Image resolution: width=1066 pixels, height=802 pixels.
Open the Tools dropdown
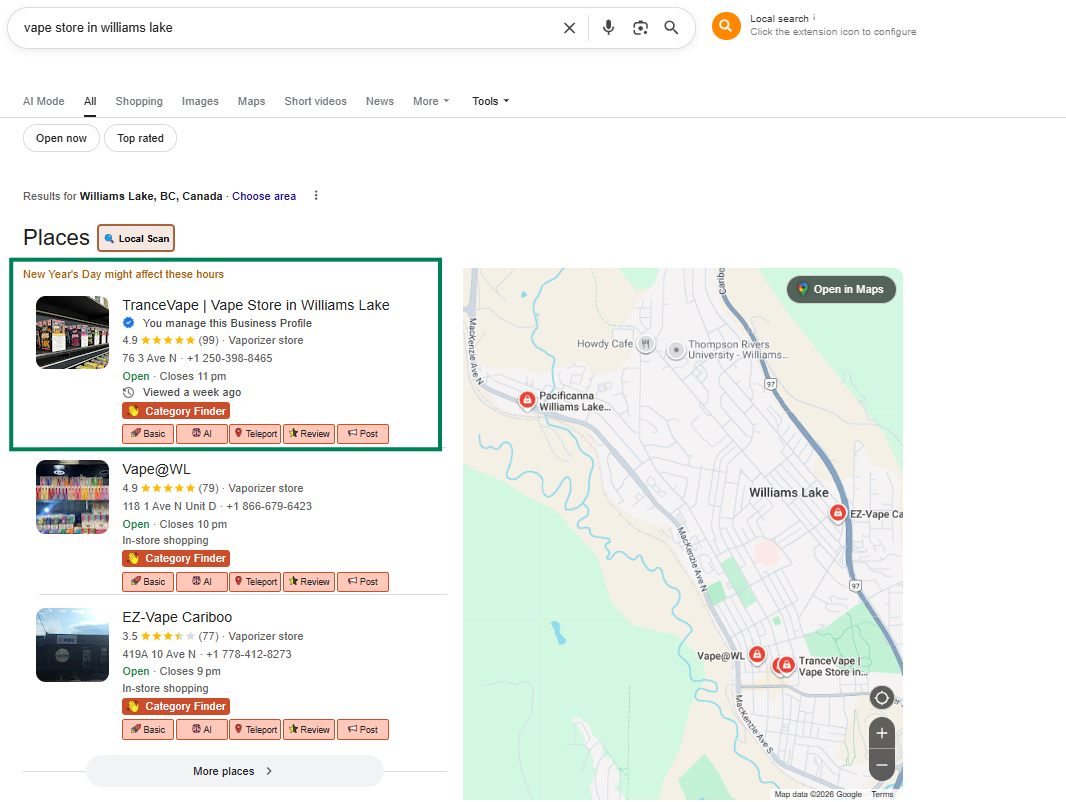[x=491, y=101]
